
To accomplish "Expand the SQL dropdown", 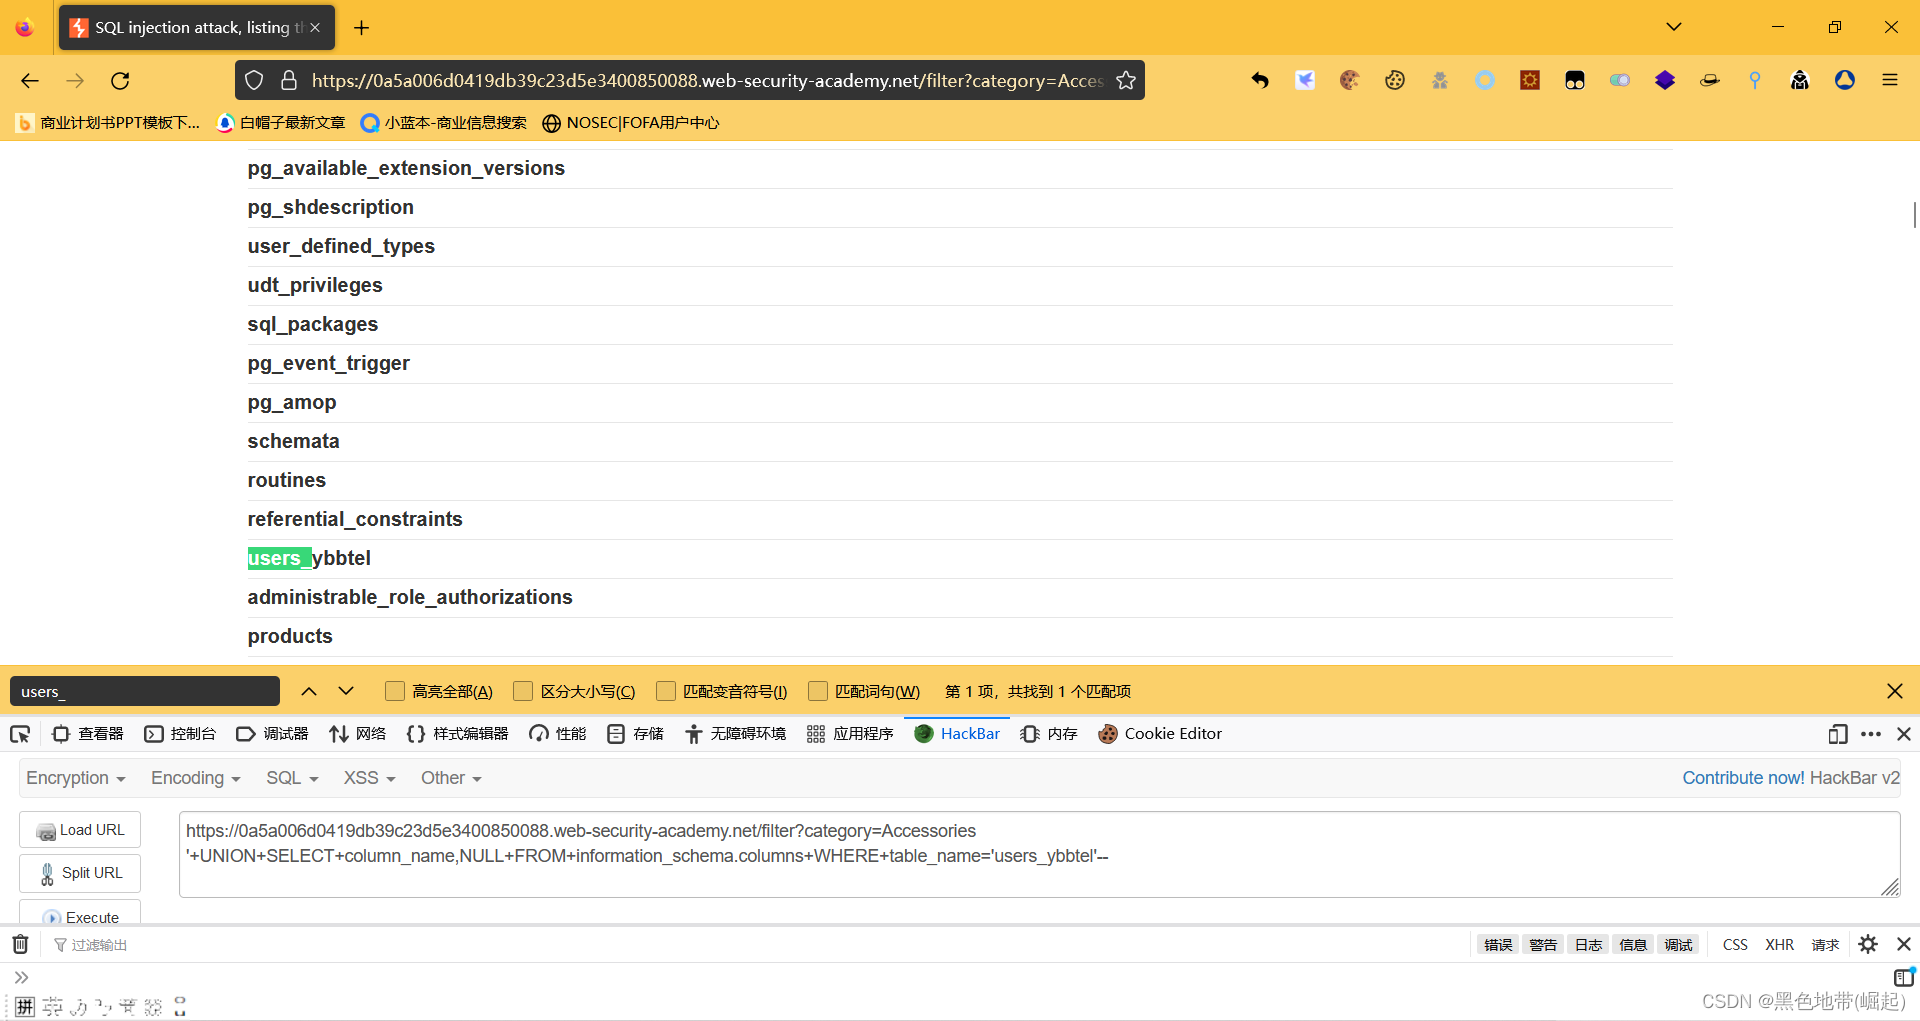I will pos(292,778).
